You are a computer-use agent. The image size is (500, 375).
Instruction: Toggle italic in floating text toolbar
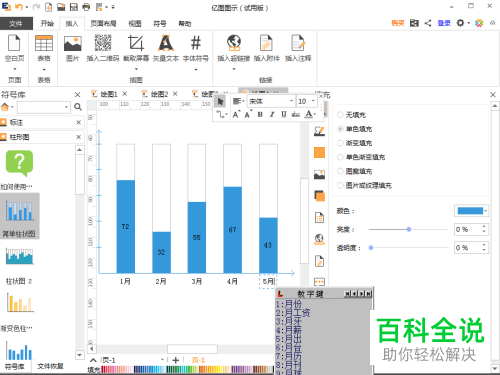pyautogui.click(x=272, y=114)
